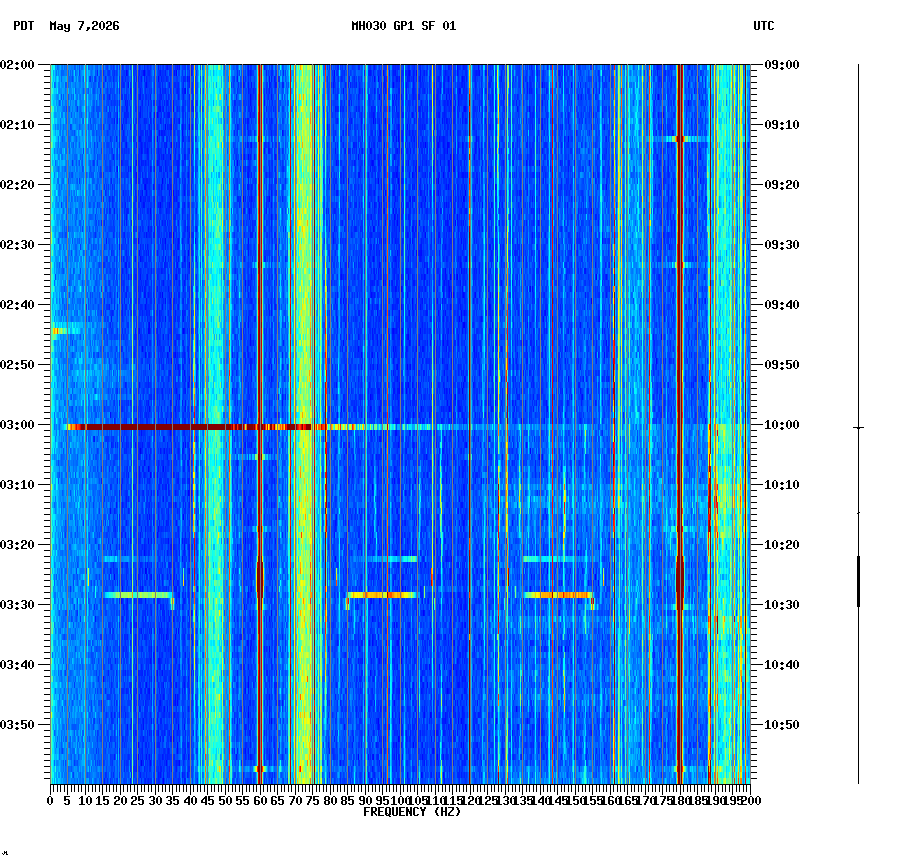This screenshot has height=864, width=902.
Task: Click the 85–105 Hz orange burst at 03:28
Action: point(382,595)
